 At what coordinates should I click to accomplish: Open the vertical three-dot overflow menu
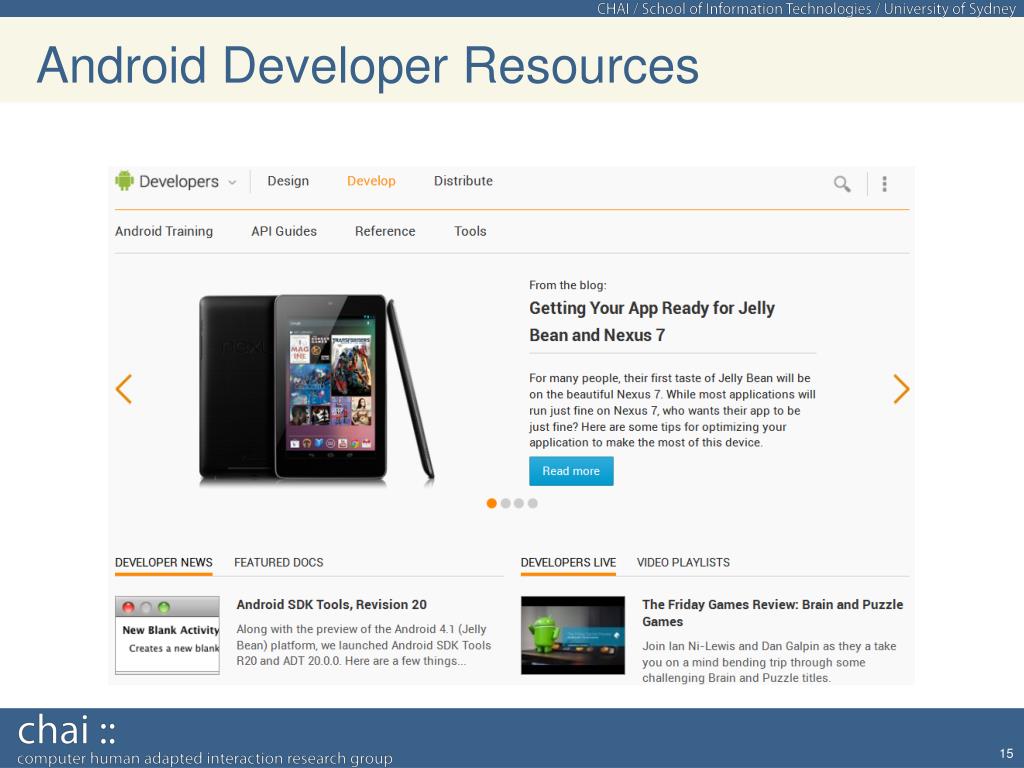click(884, 184)
